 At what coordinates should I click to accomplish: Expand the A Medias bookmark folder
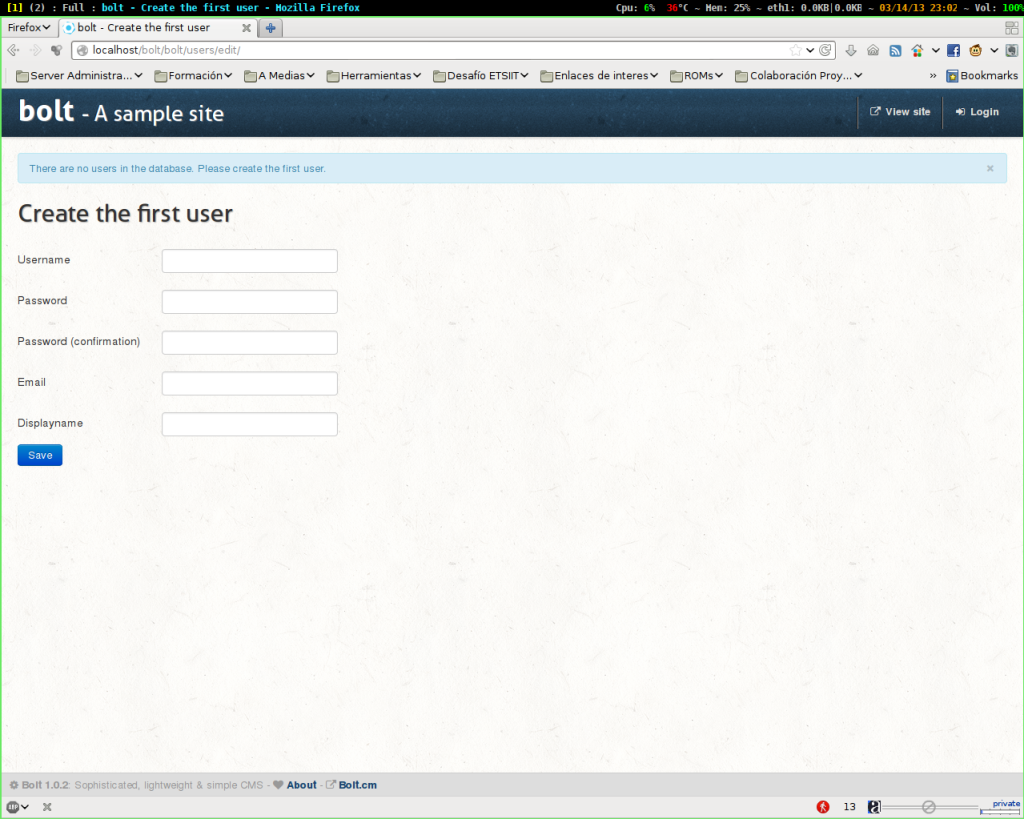pyautogui.click(x=280, y=76)
